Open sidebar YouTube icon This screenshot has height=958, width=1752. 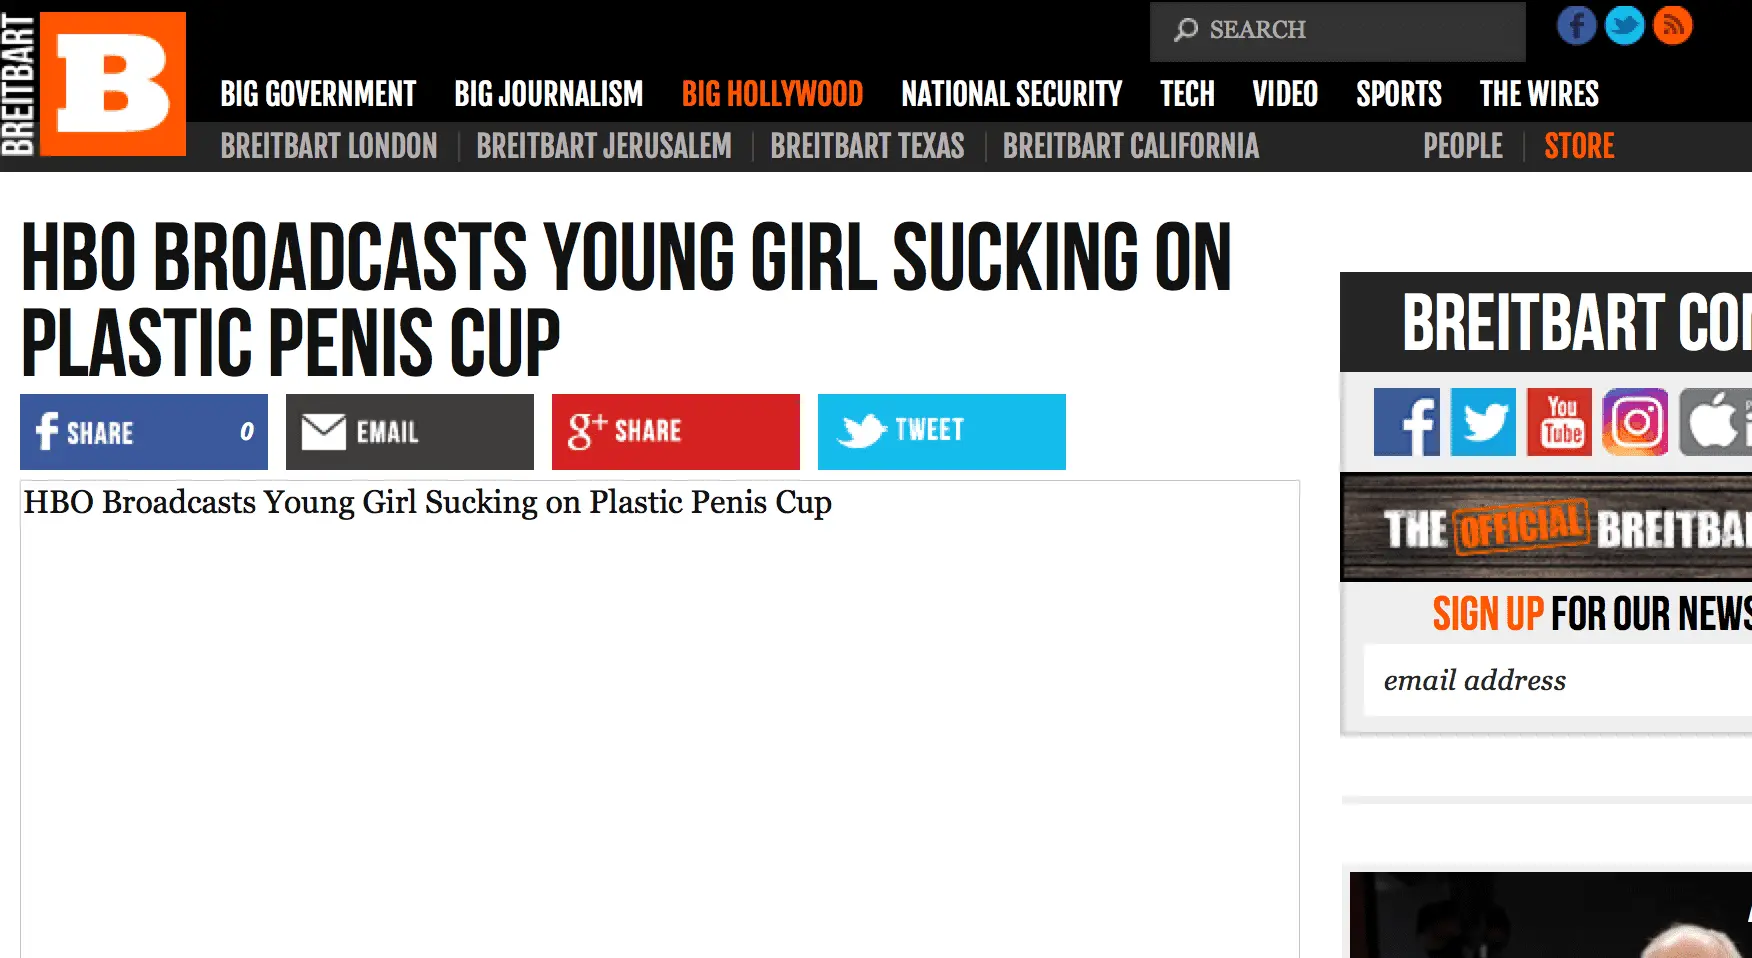click(1560, 422)
